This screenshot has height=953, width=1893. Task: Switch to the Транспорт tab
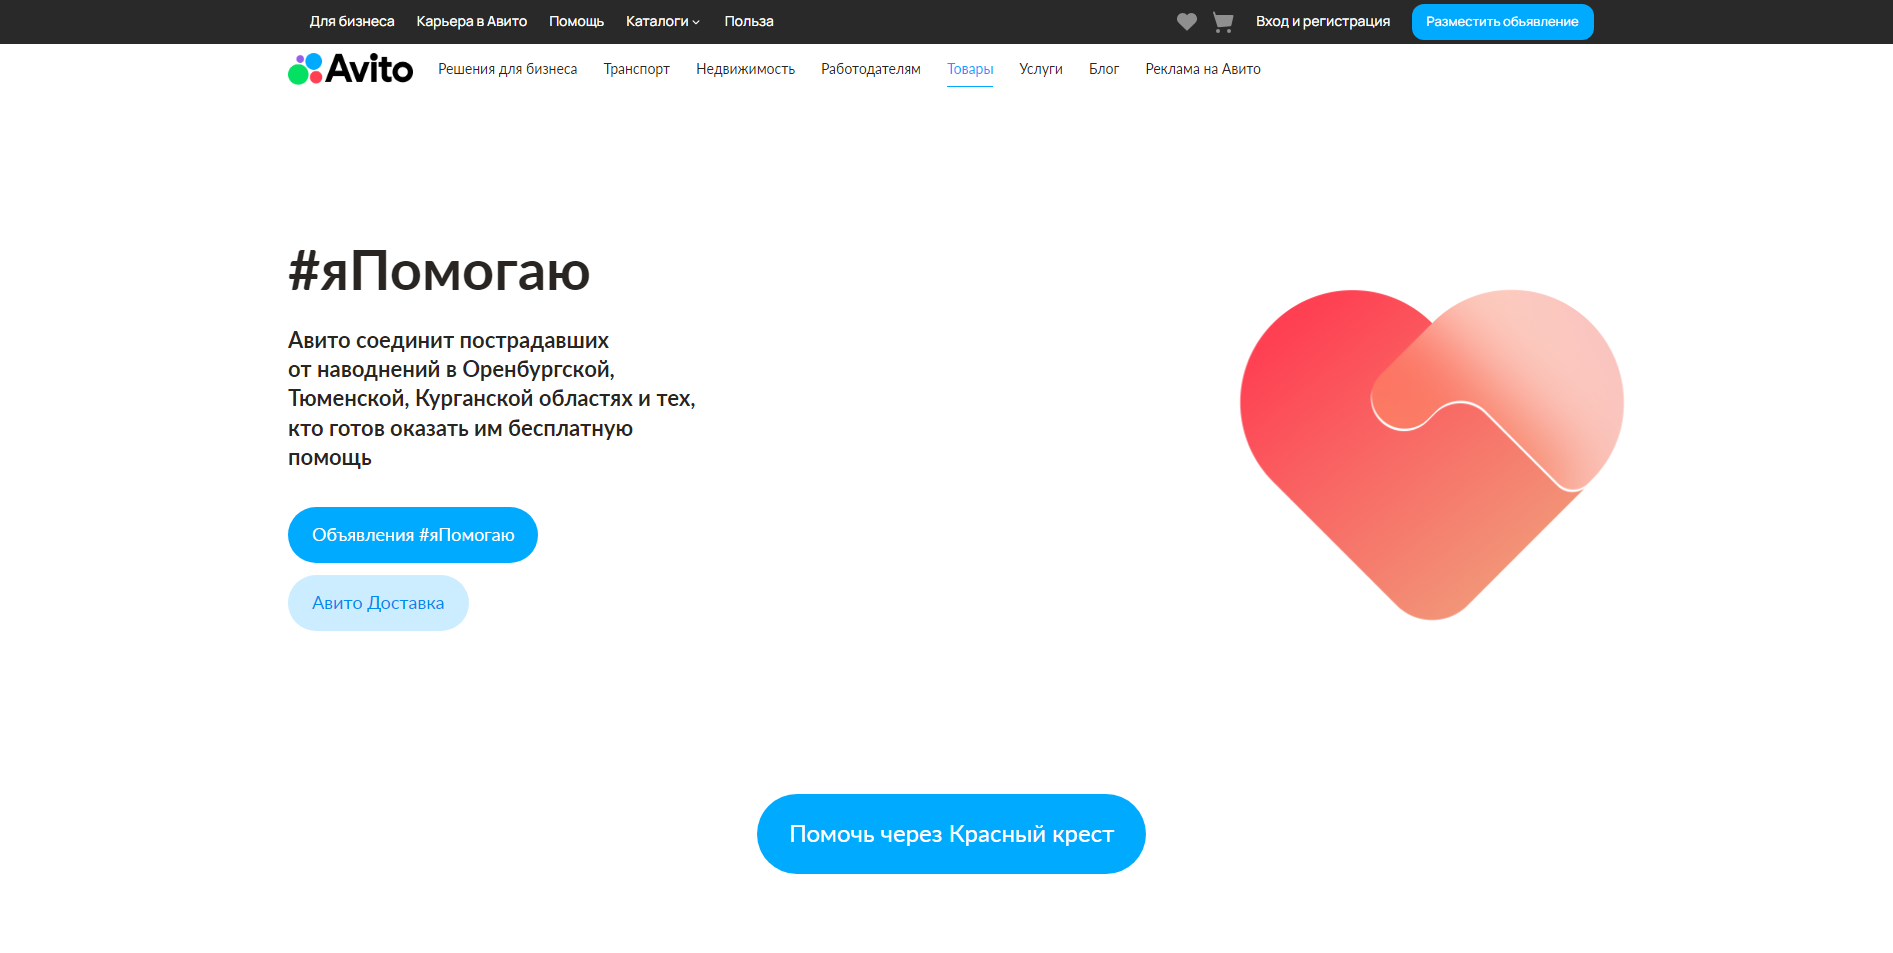tap(636, 69)
